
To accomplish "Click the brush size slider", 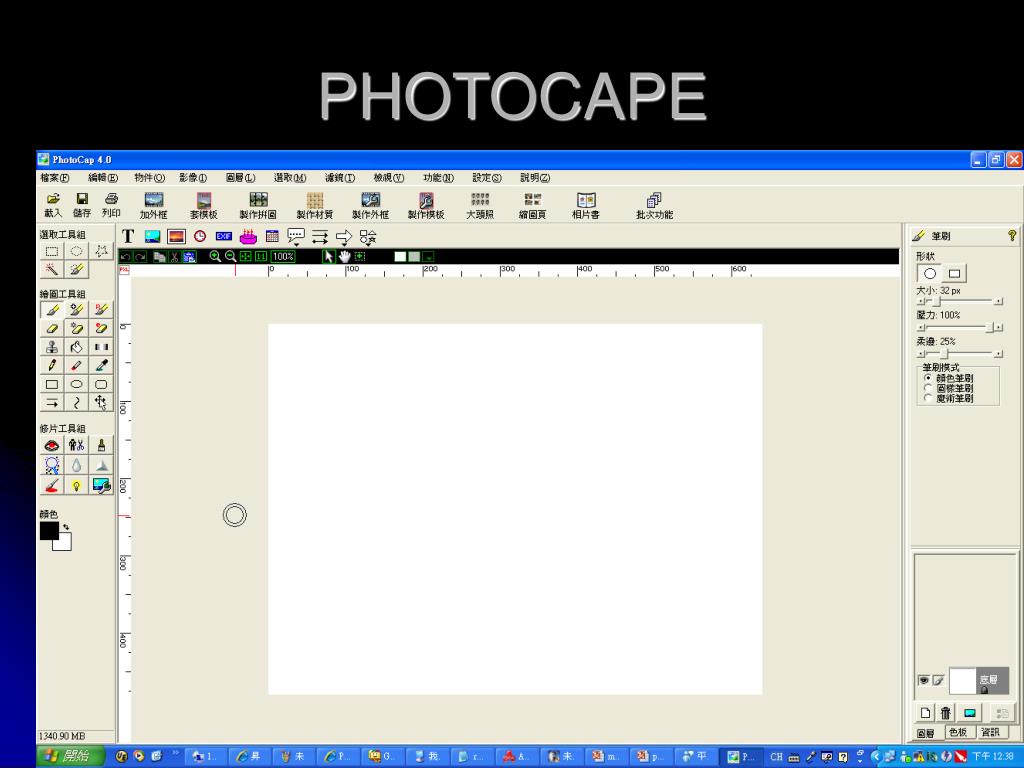I will tap(959, 301).
